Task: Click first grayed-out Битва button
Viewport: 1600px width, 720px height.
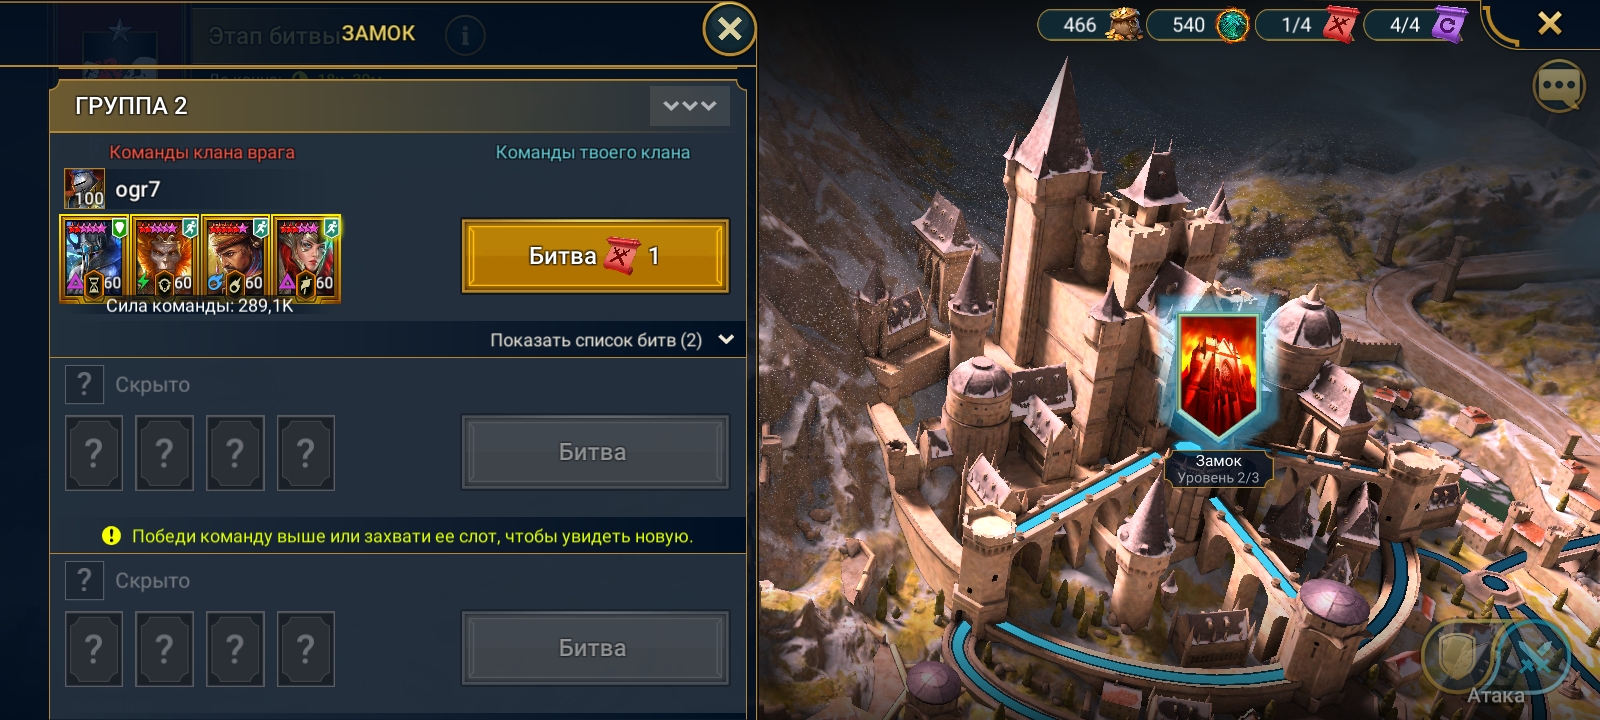Action: point(595,452)
